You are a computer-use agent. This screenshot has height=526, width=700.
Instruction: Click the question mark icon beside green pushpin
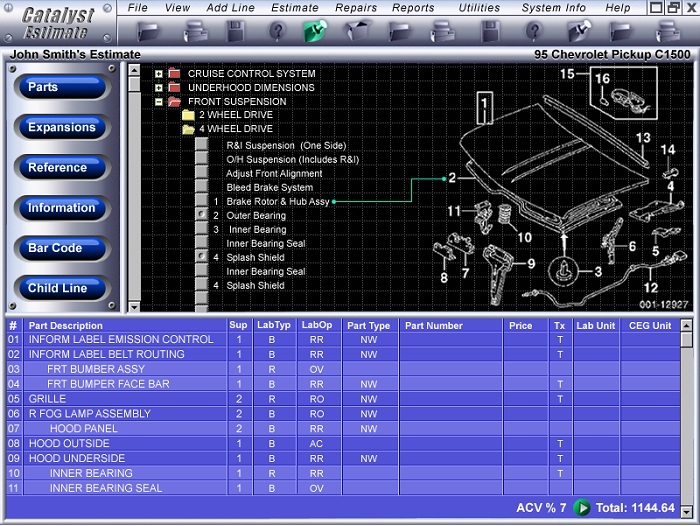click(x=277, y=32)
